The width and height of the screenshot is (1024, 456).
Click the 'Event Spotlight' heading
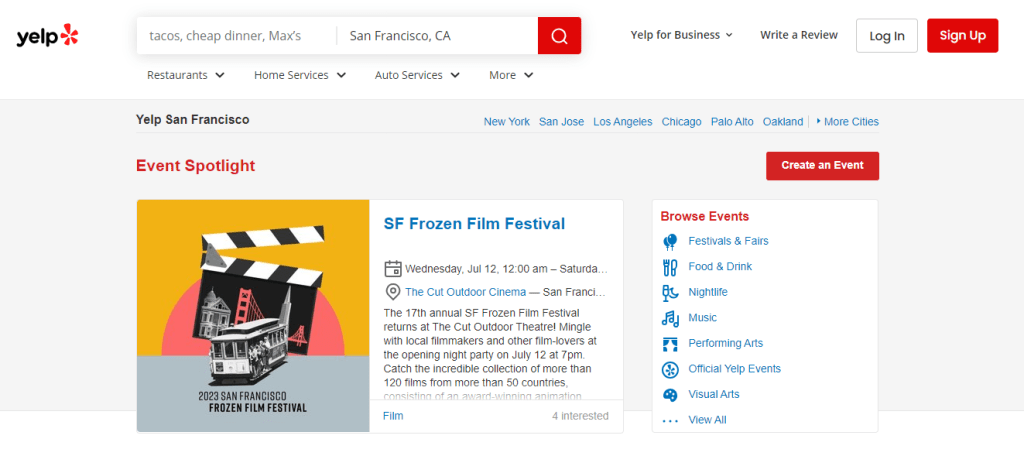click(195, 166)
